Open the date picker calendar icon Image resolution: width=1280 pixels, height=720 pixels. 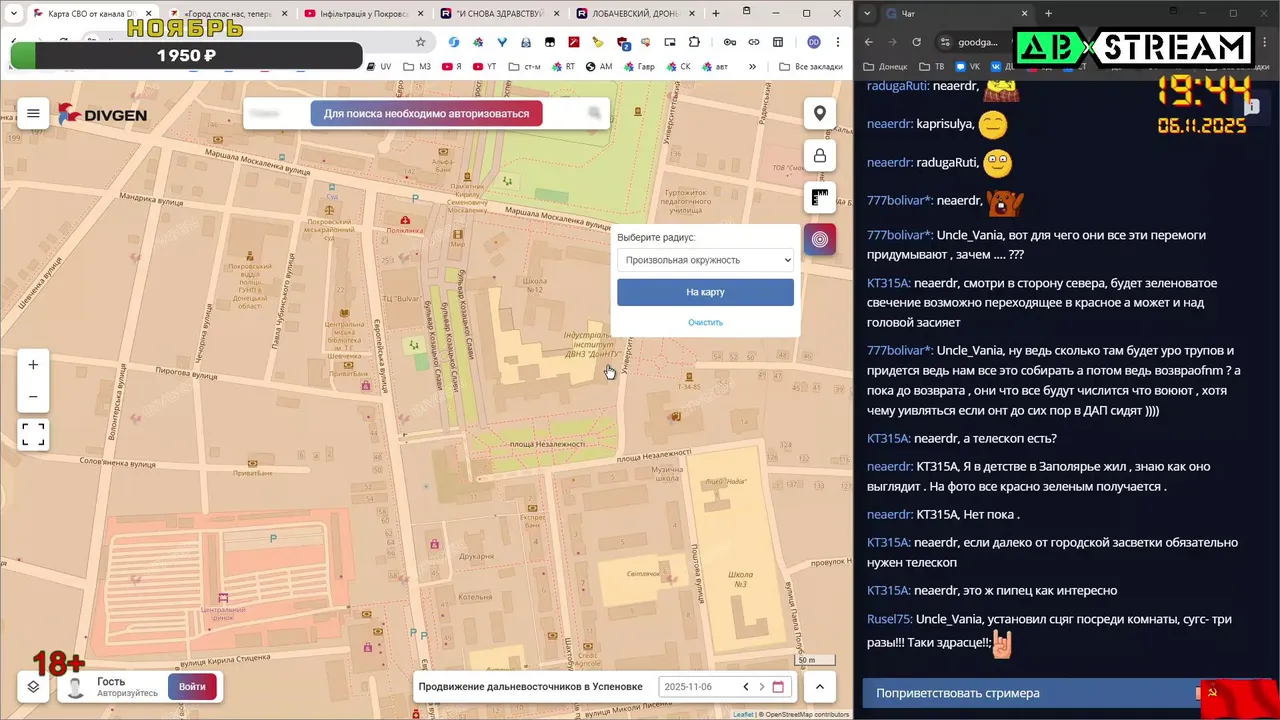tap(778, 686)
